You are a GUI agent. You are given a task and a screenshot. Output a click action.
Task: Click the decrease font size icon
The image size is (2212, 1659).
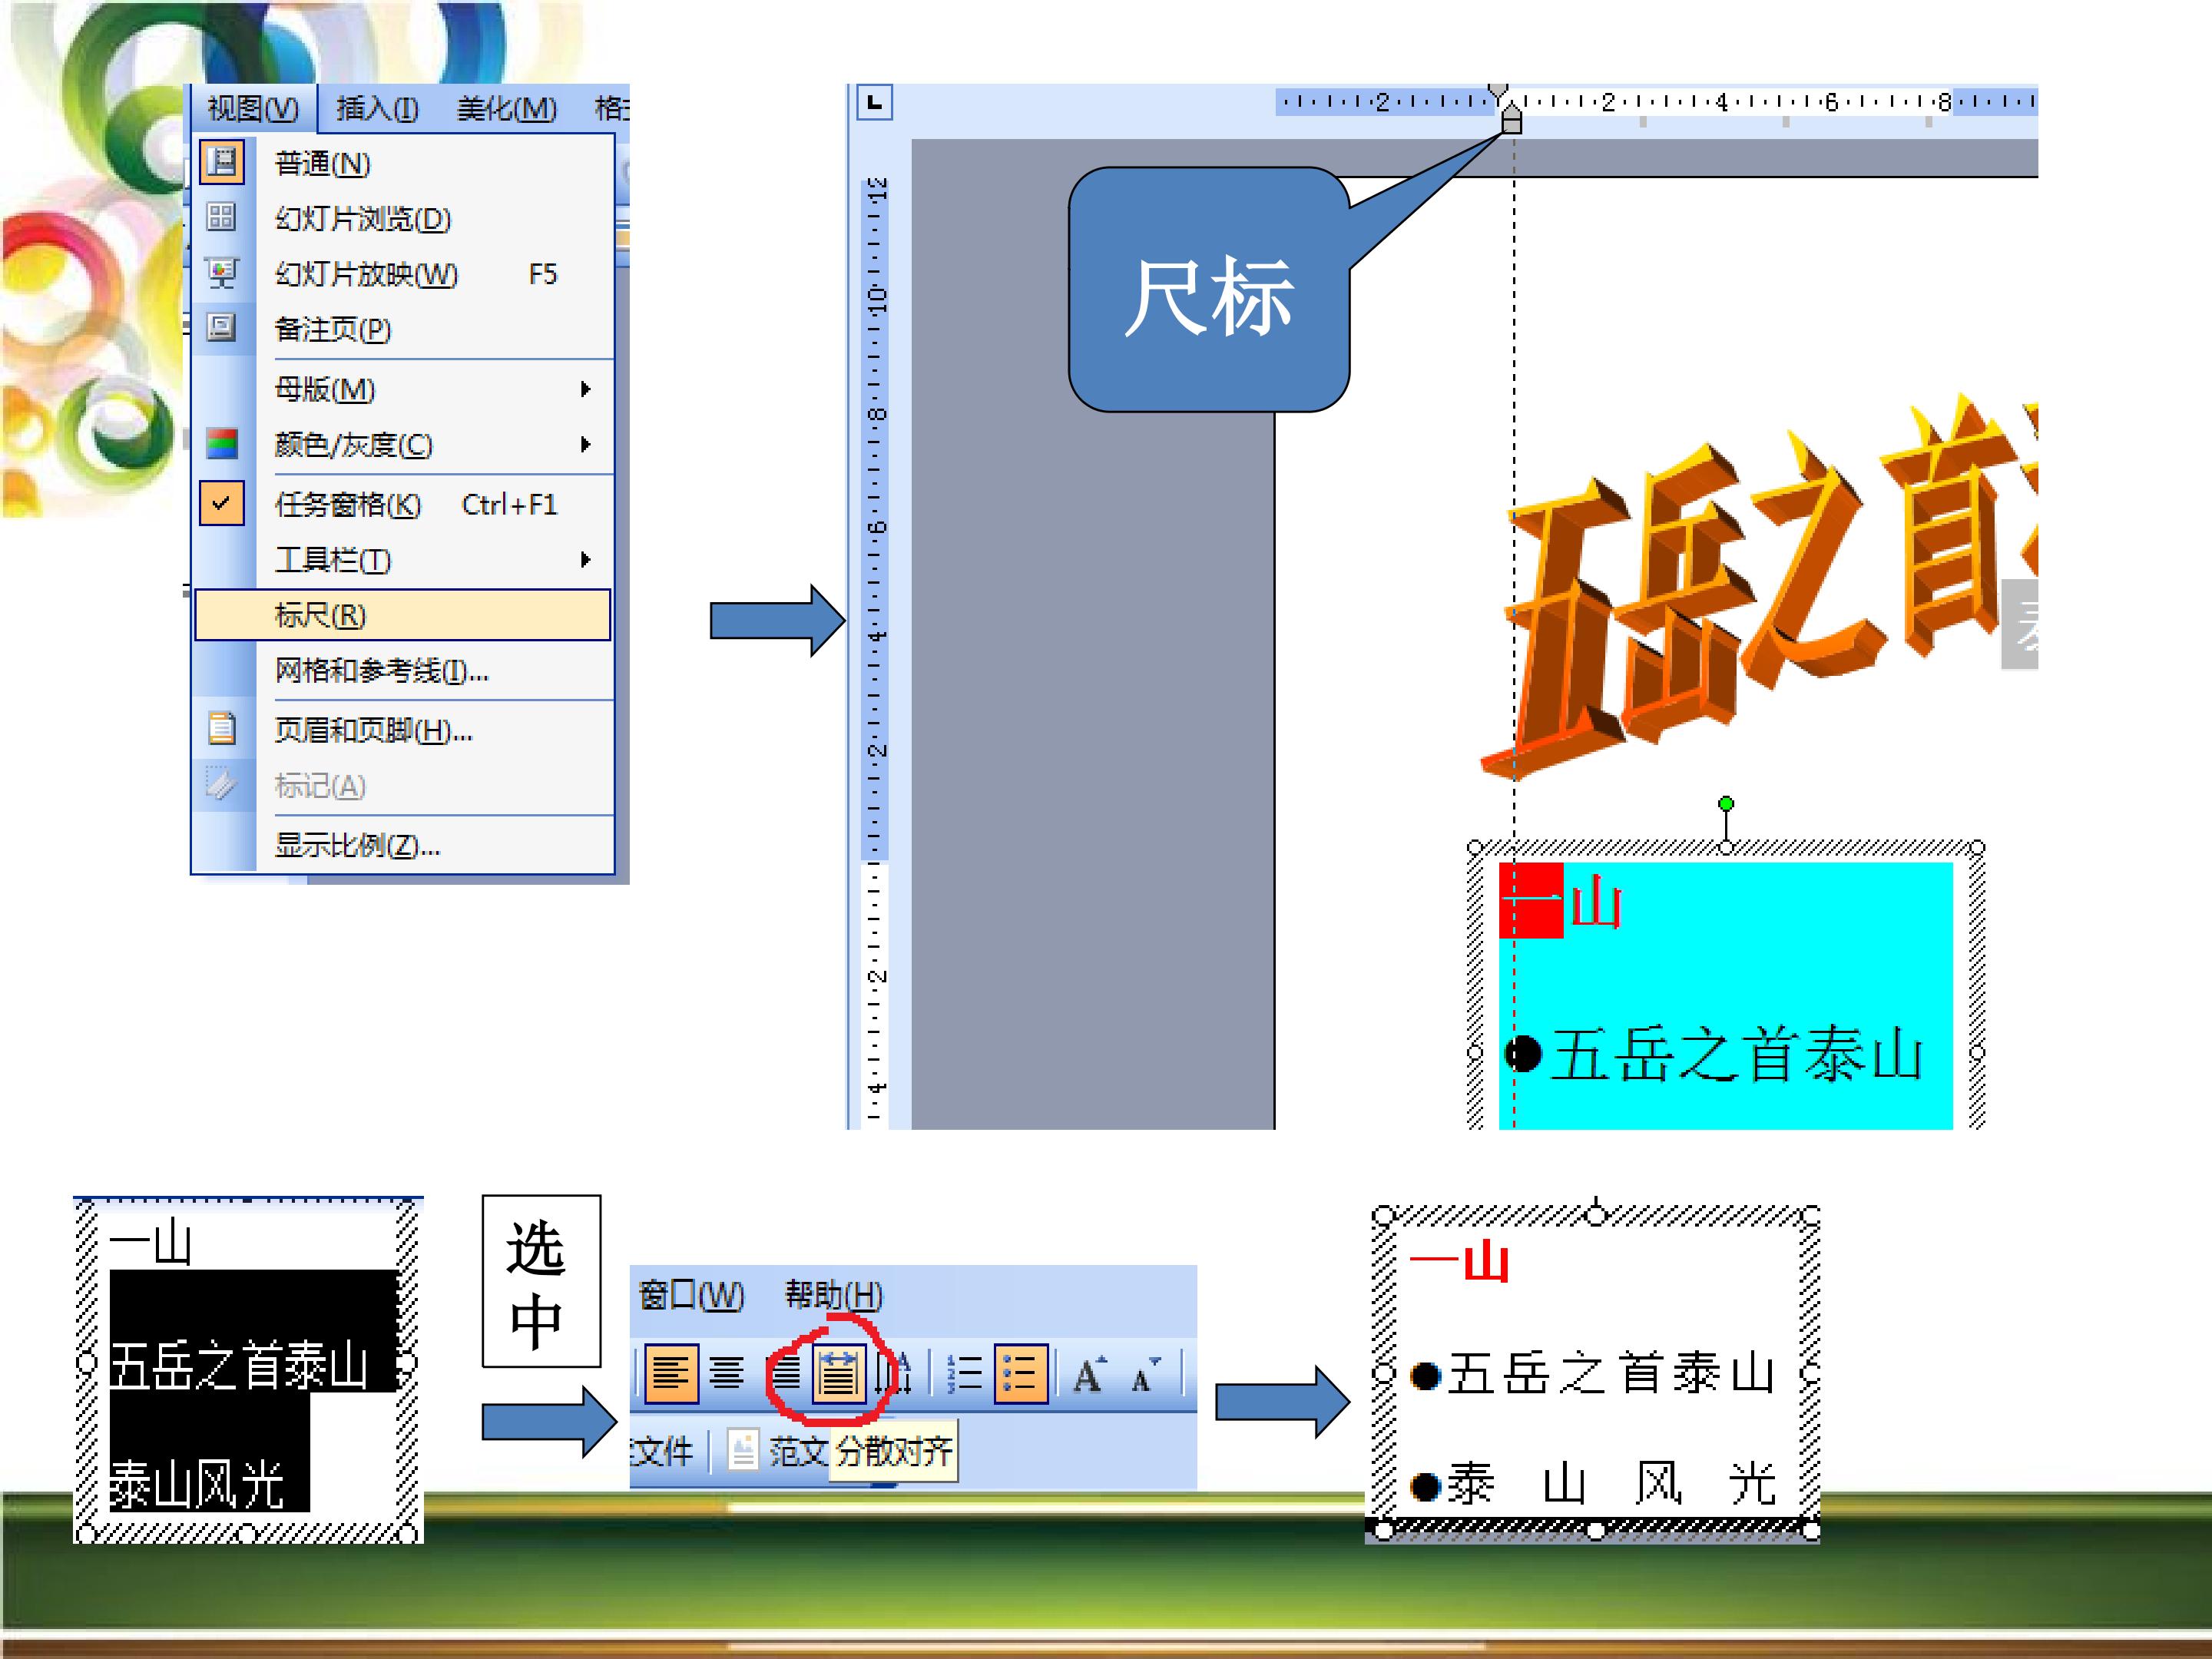click(1146, 1374)
